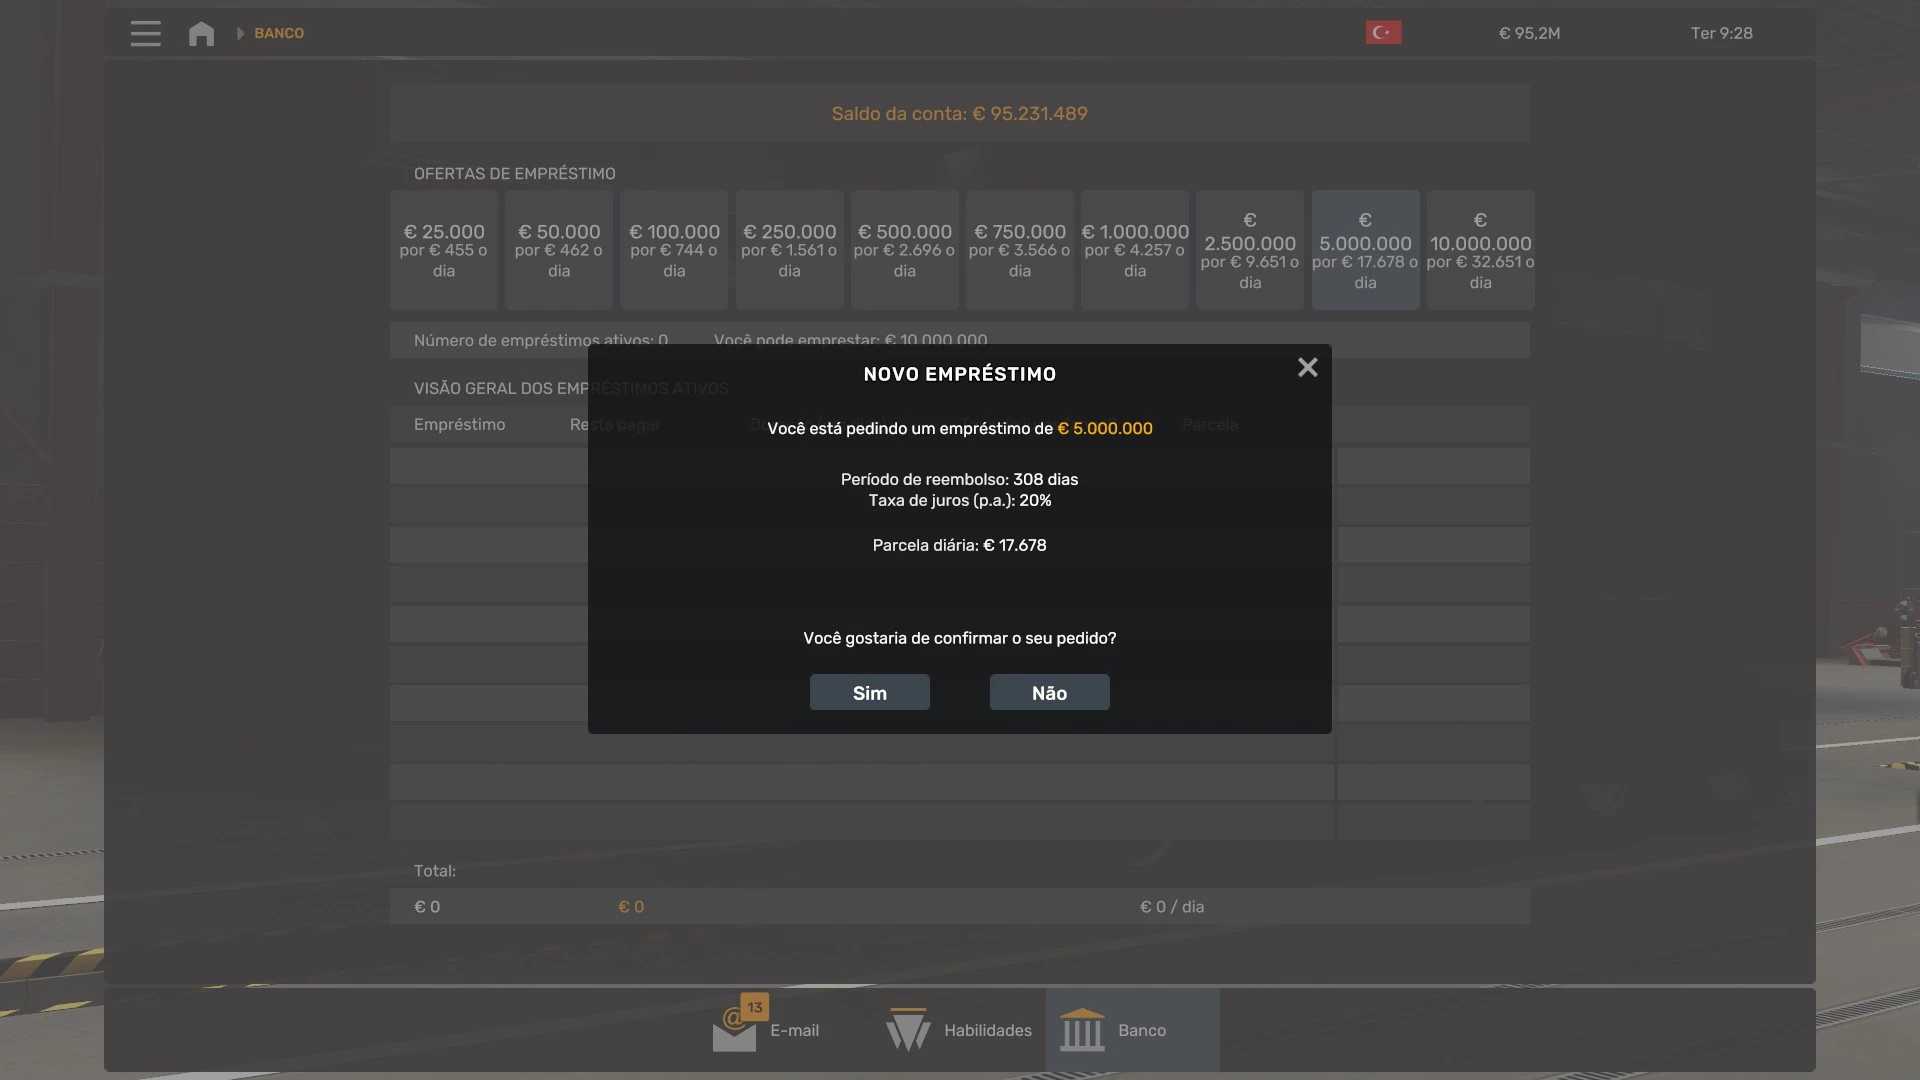Select the € 25.000 loan offer
Screen dimensions: 1920x1080
(x=443, y=250)
